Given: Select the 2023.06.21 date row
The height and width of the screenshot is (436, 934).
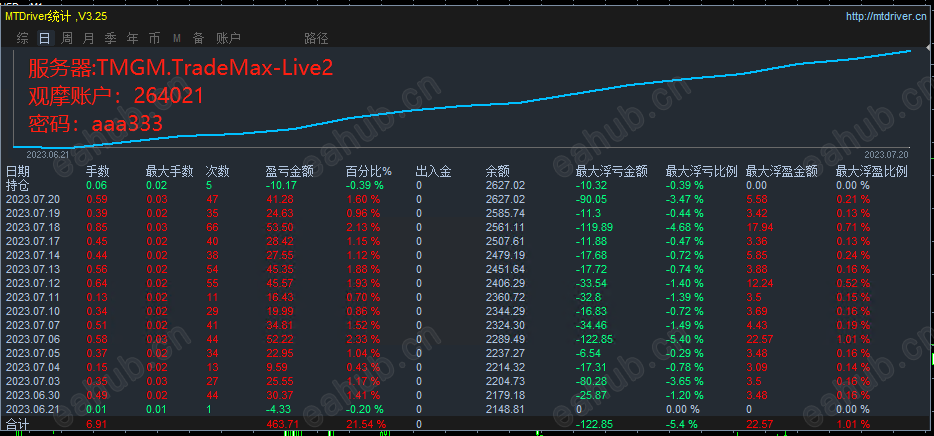Looking at the screenshot, I should pyautogui.click(x=32, y=409).
